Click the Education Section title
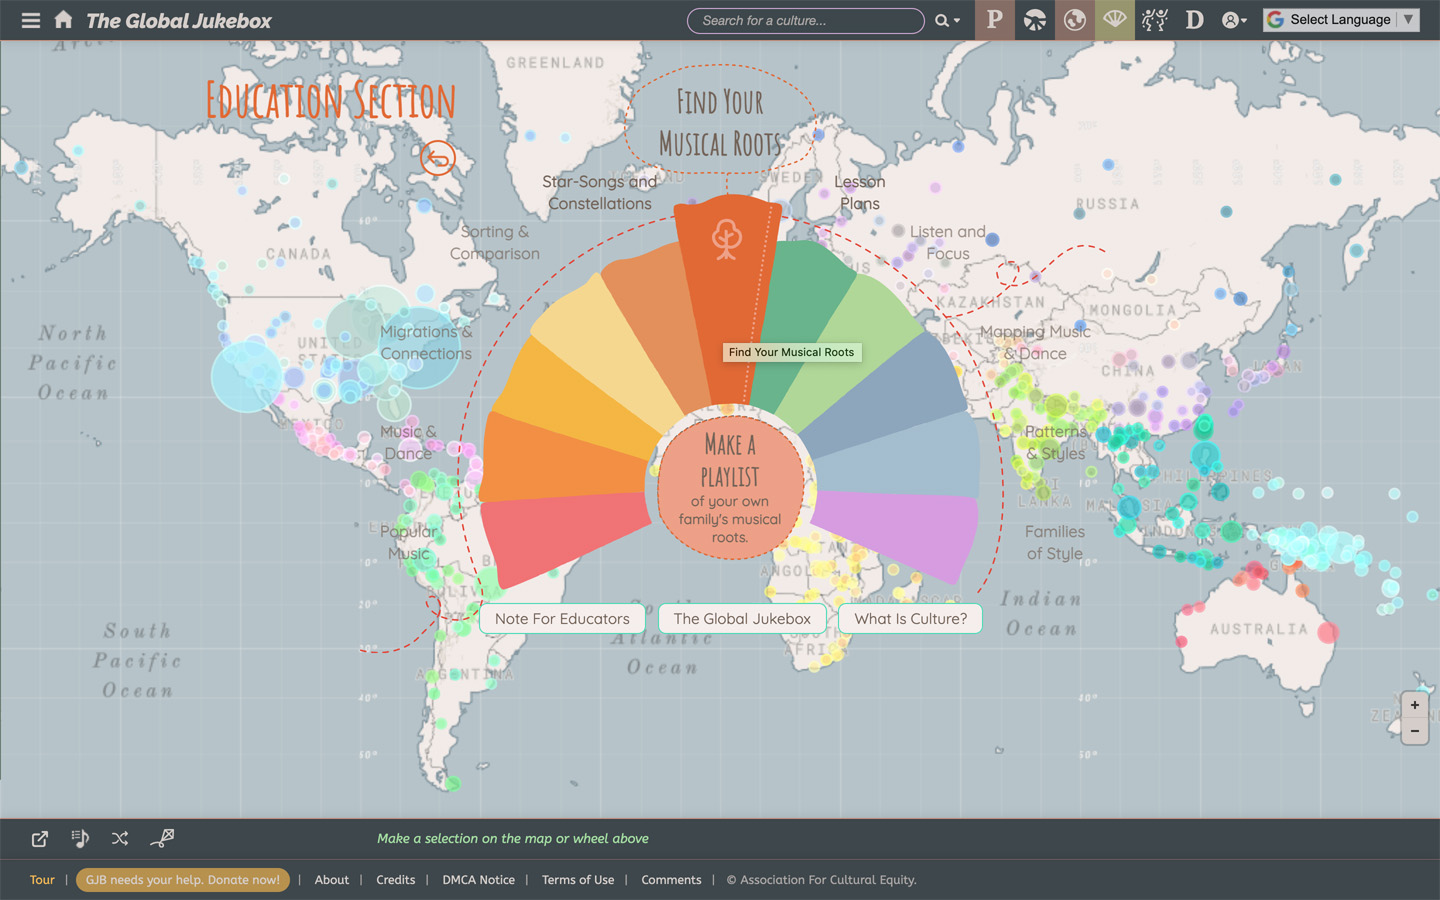Viewport: 1440px width, 900px height. coord(331,100)
